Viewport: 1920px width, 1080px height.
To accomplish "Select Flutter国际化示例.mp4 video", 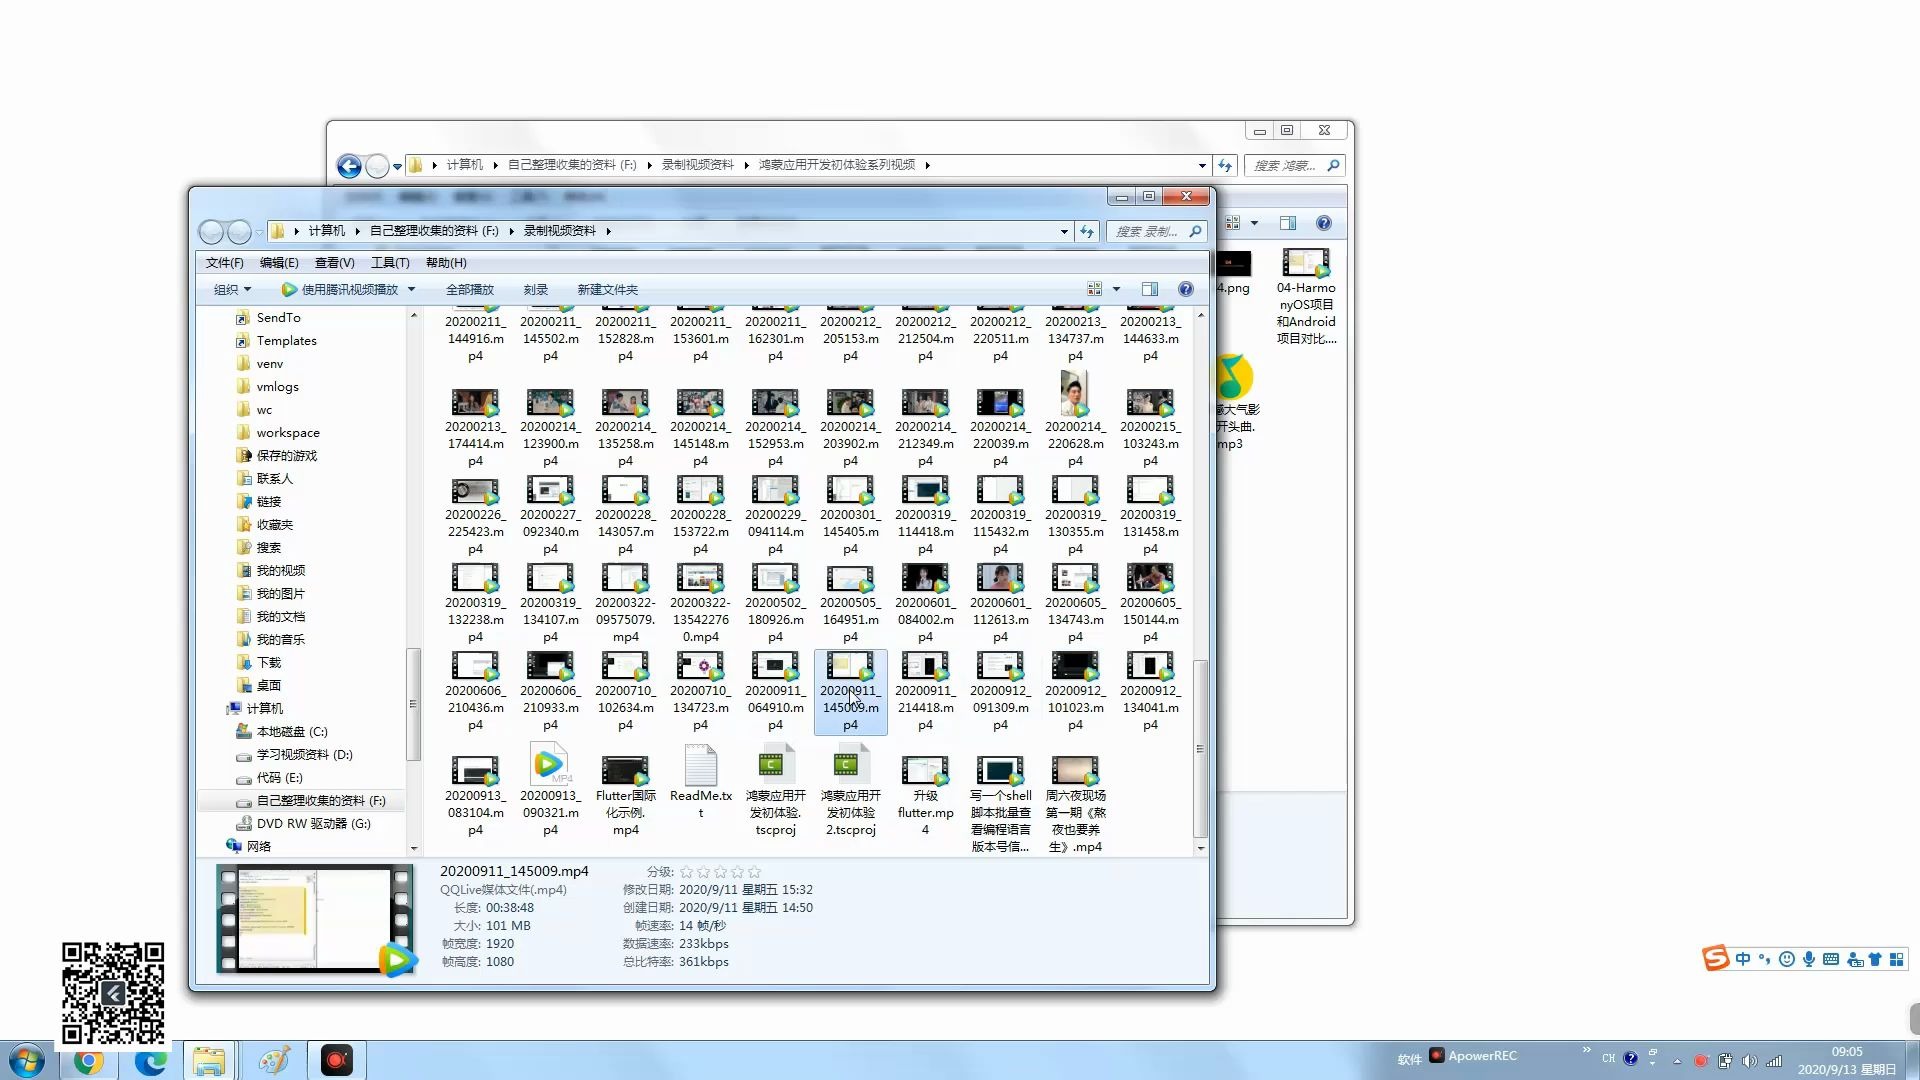I will point(625,795).
